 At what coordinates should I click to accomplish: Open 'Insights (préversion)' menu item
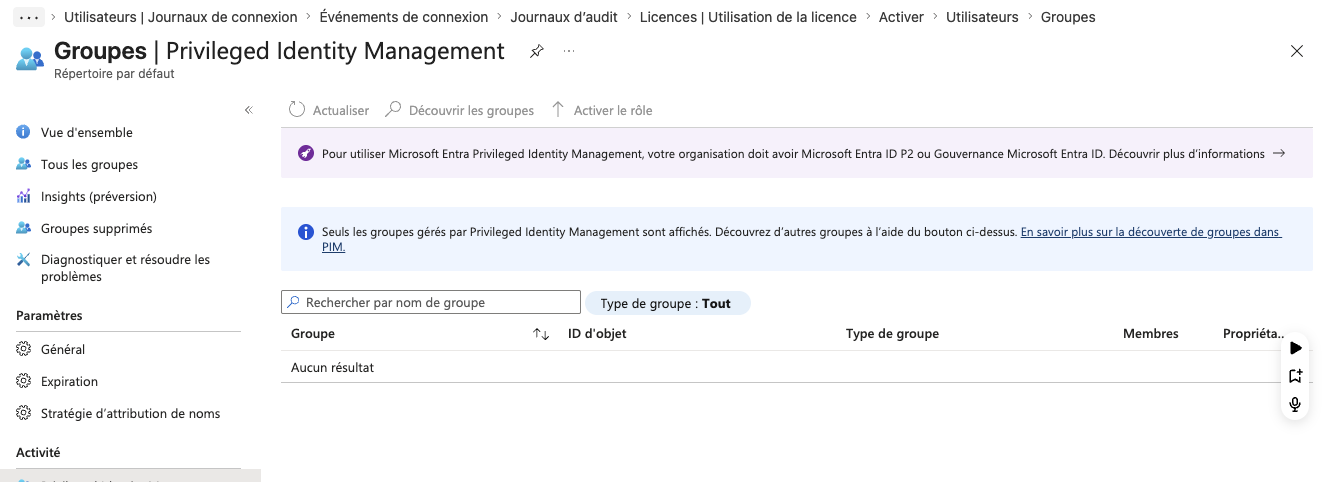point(98,196)
